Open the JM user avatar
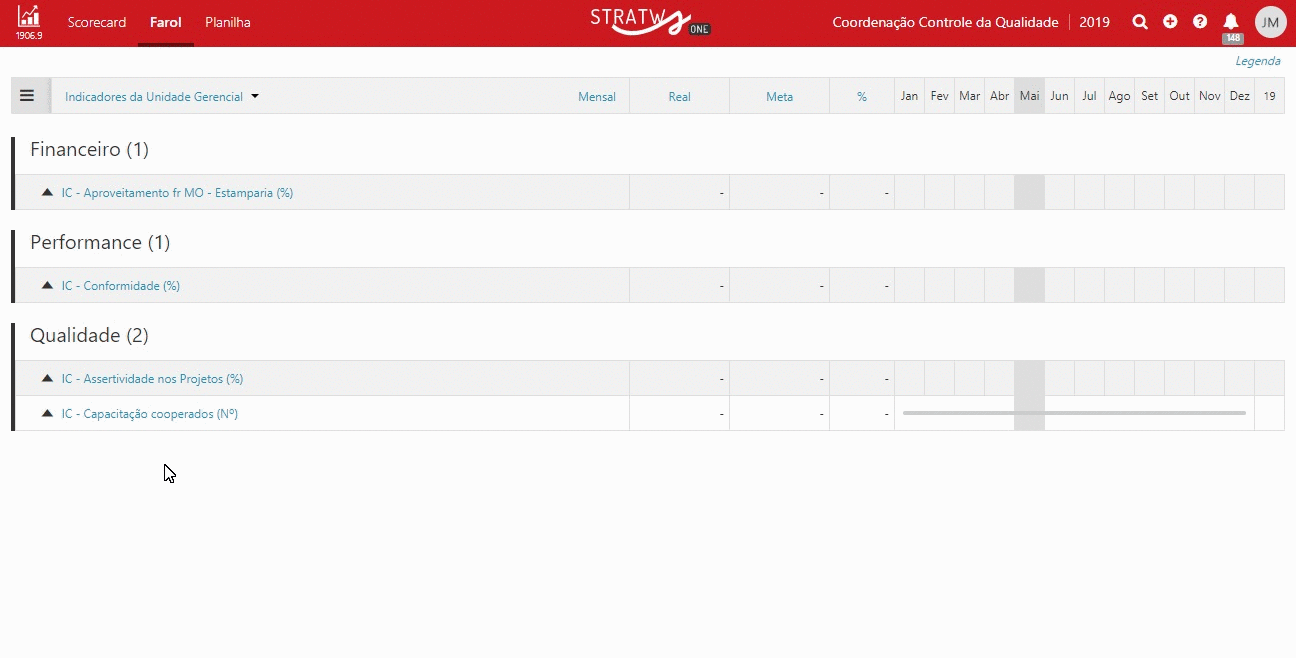 [1270, 22]
